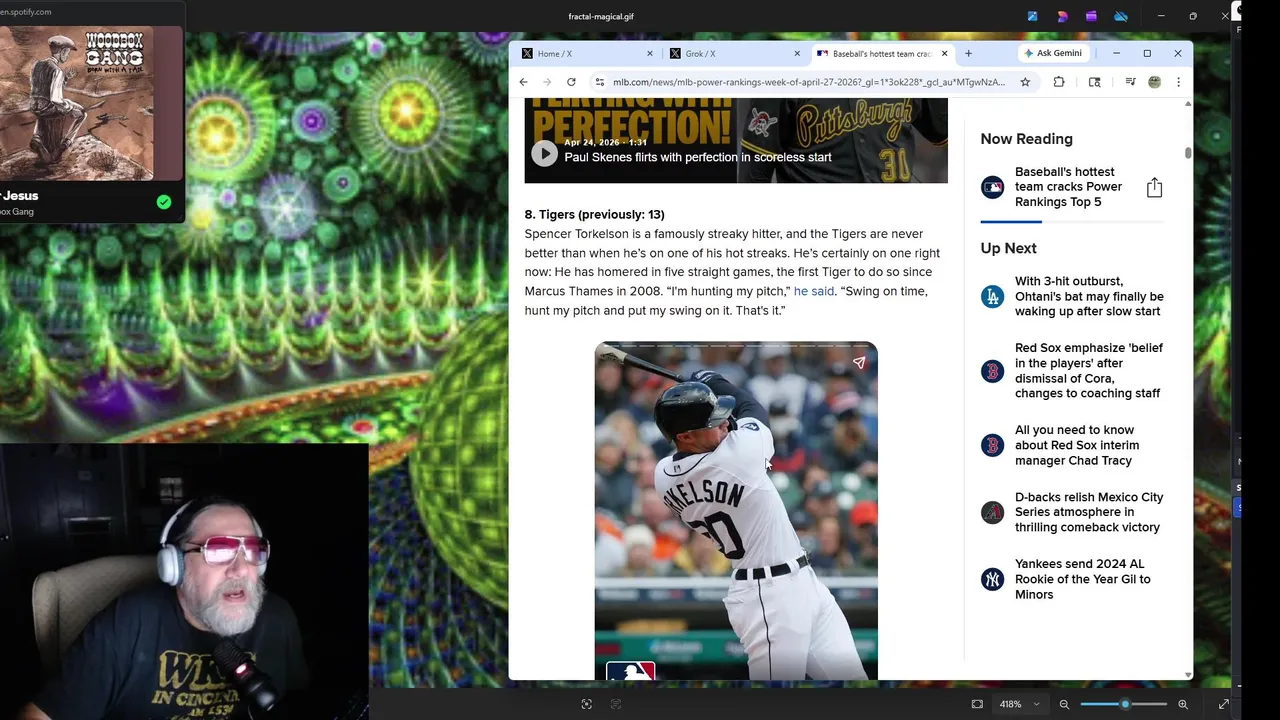This screenshot has width=1280, height=720.
Task: Click the "Up Next" heading
Action: (1008, 248)
